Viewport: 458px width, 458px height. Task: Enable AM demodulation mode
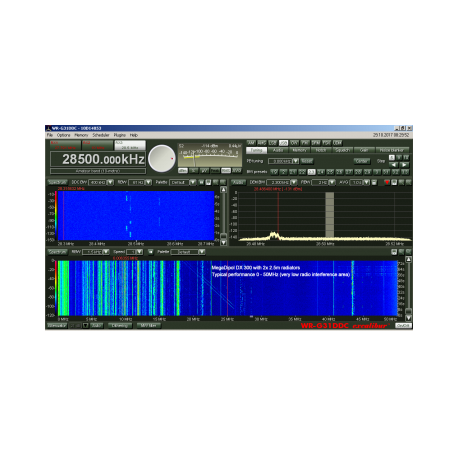pos(251,143)
